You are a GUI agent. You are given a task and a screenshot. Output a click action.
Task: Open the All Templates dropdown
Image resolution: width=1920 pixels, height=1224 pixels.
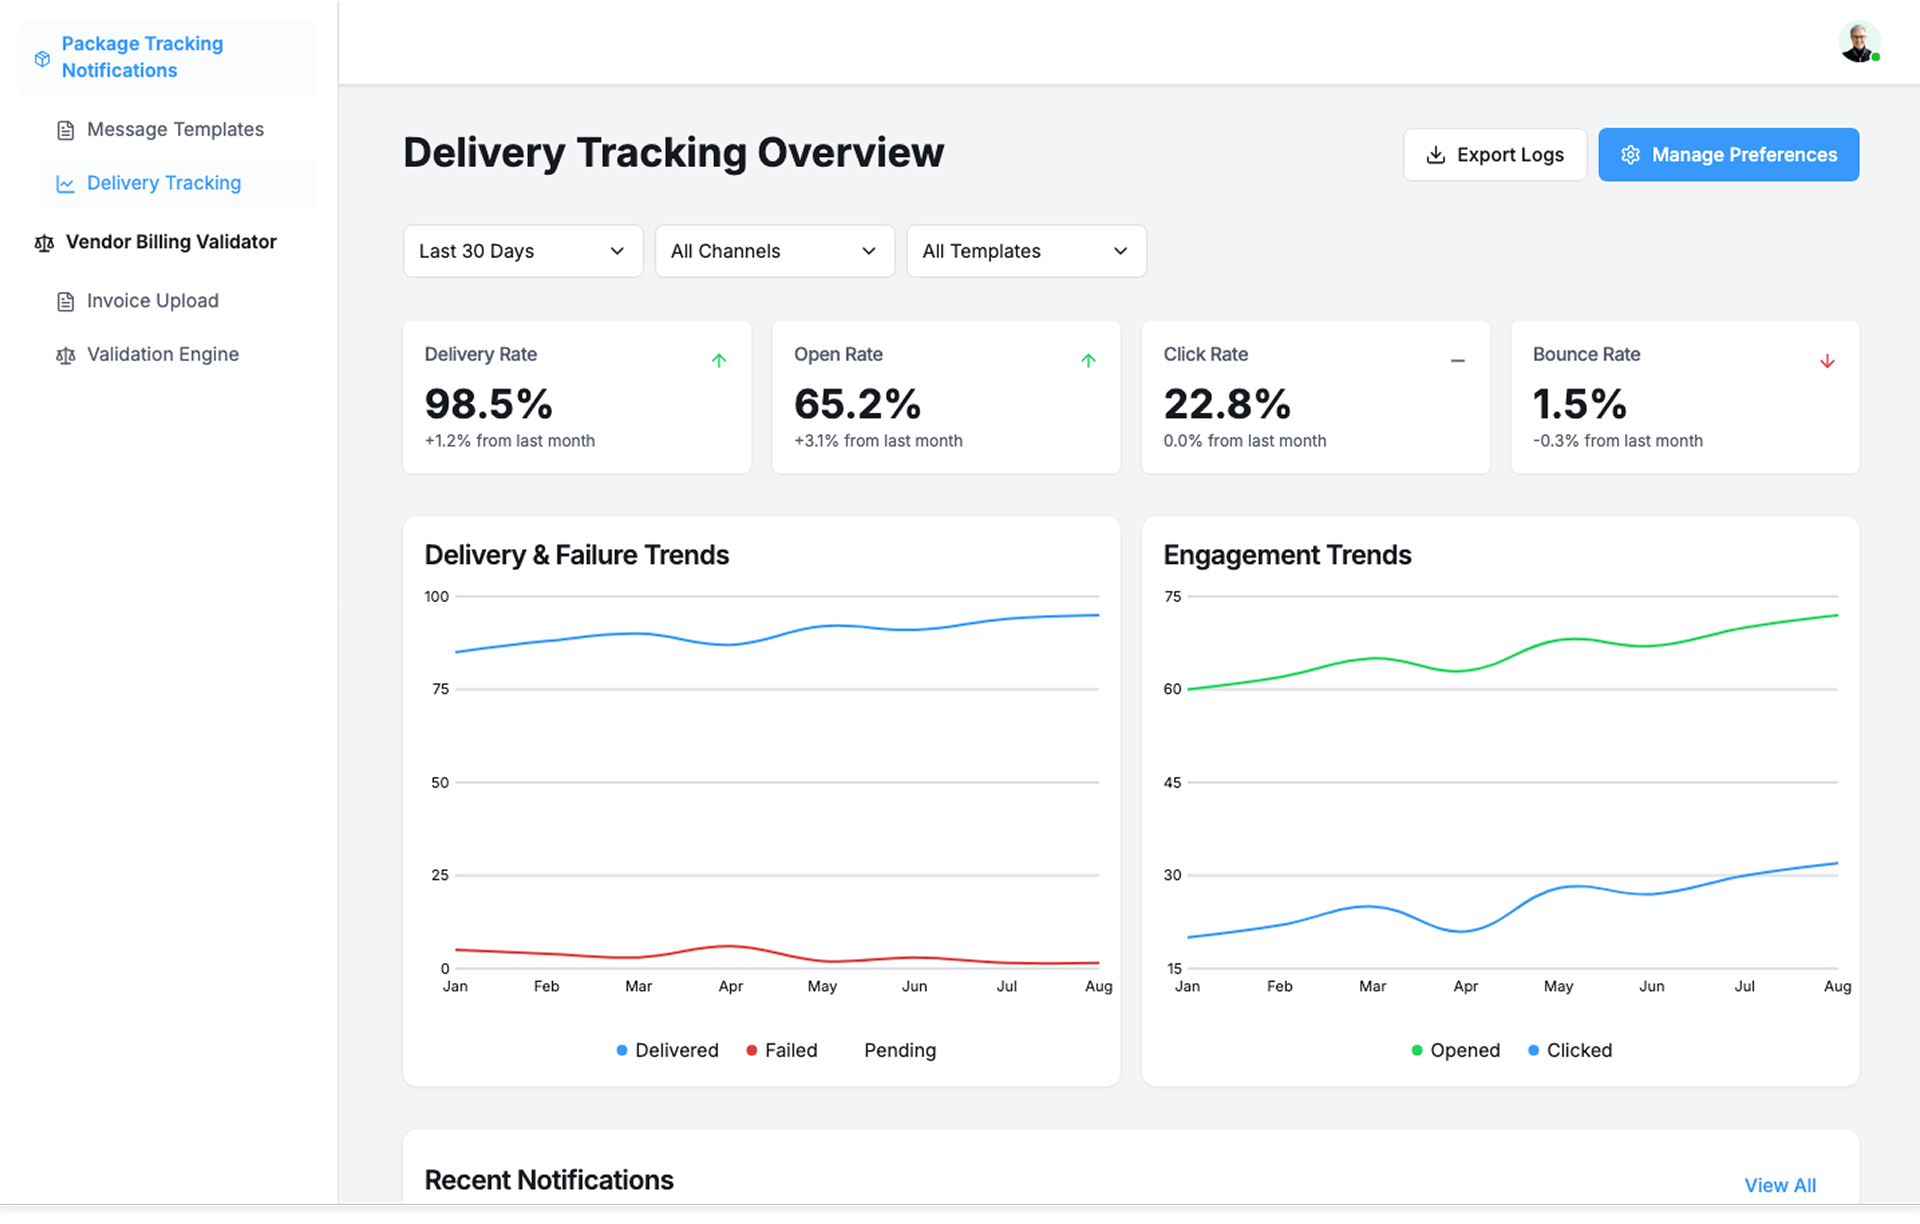pos(1026,251)
